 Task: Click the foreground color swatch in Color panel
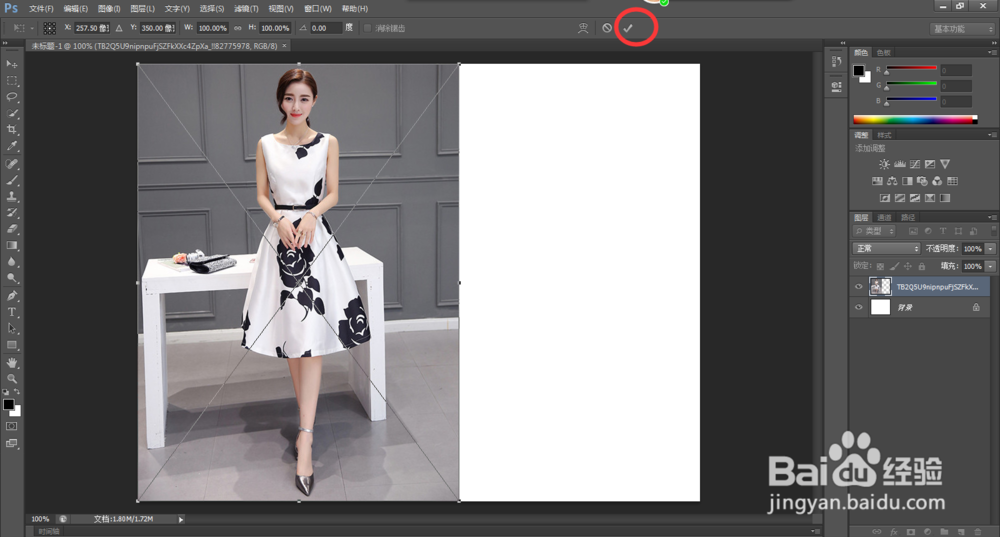point(859,70)
